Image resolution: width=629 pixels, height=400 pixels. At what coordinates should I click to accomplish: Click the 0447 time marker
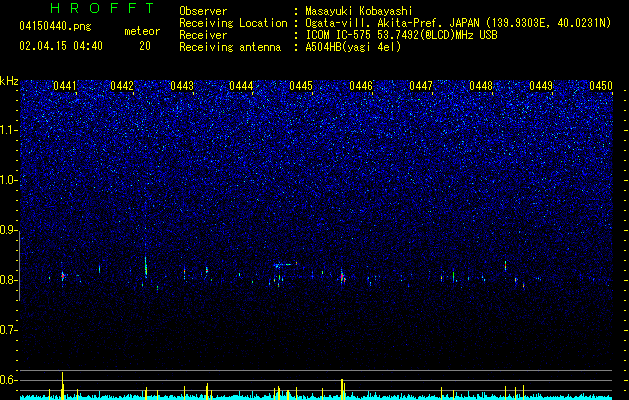pos(421,86)
